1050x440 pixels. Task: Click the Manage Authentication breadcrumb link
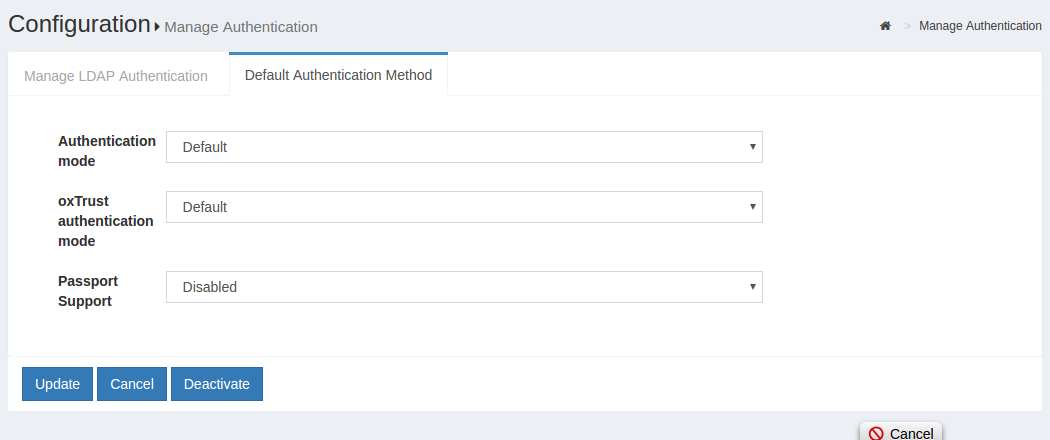point(980,26)
